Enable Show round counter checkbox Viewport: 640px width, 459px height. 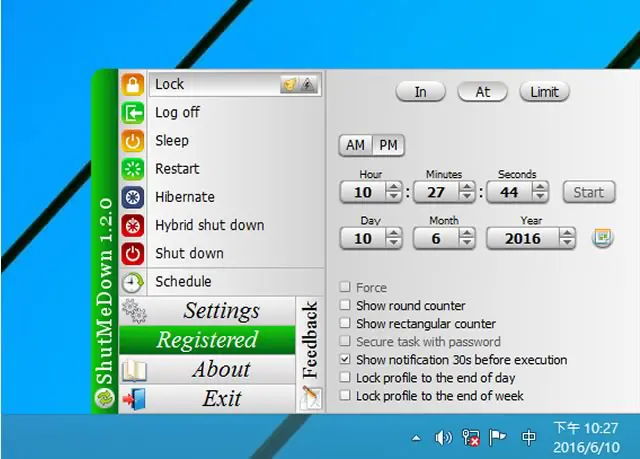(x=345, y=305)
